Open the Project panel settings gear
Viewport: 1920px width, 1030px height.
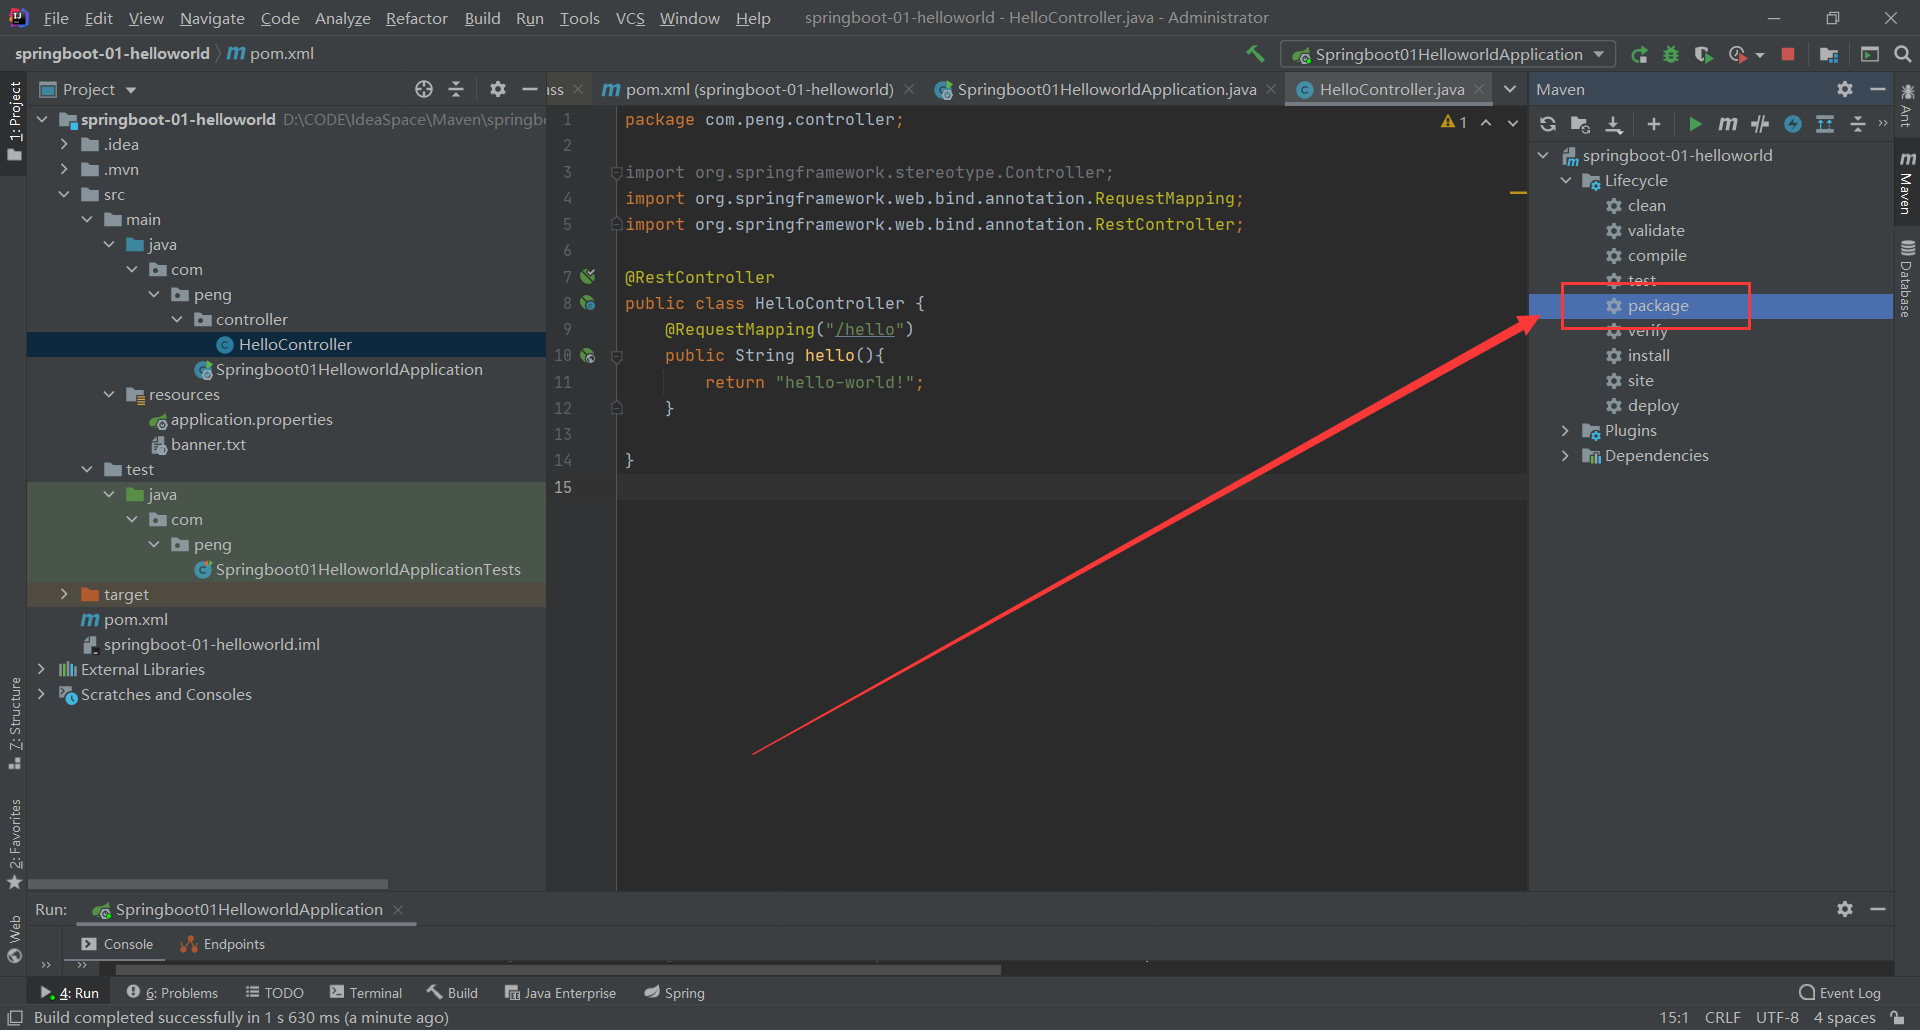(x=498, y=89)
